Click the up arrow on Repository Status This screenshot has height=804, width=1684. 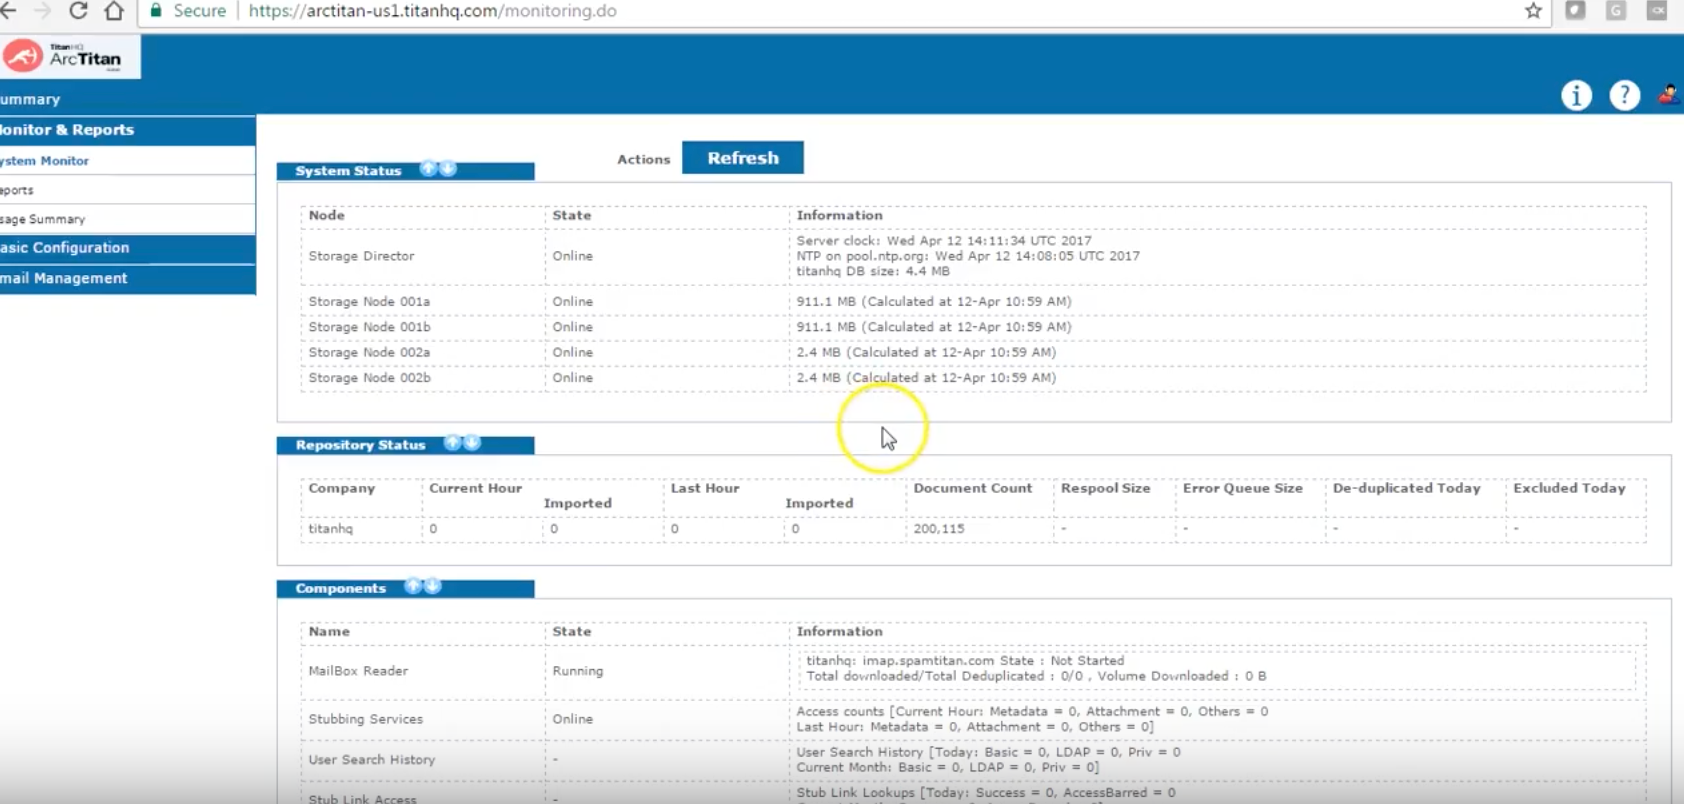click(x=452, y=442)
